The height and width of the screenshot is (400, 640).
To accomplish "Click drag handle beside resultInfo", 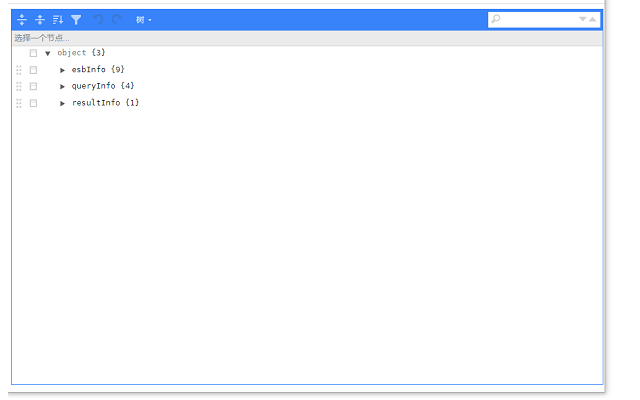I will 19,103.
